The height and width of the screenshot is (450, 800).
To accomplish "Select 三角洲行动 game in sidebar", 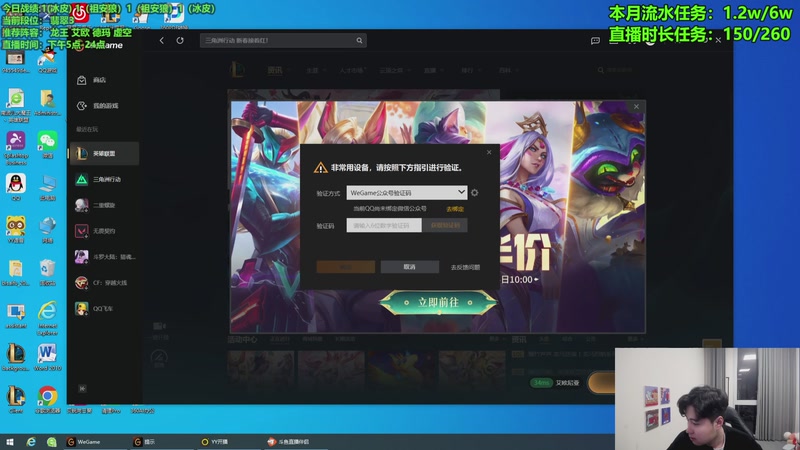I will pos(104,179).
